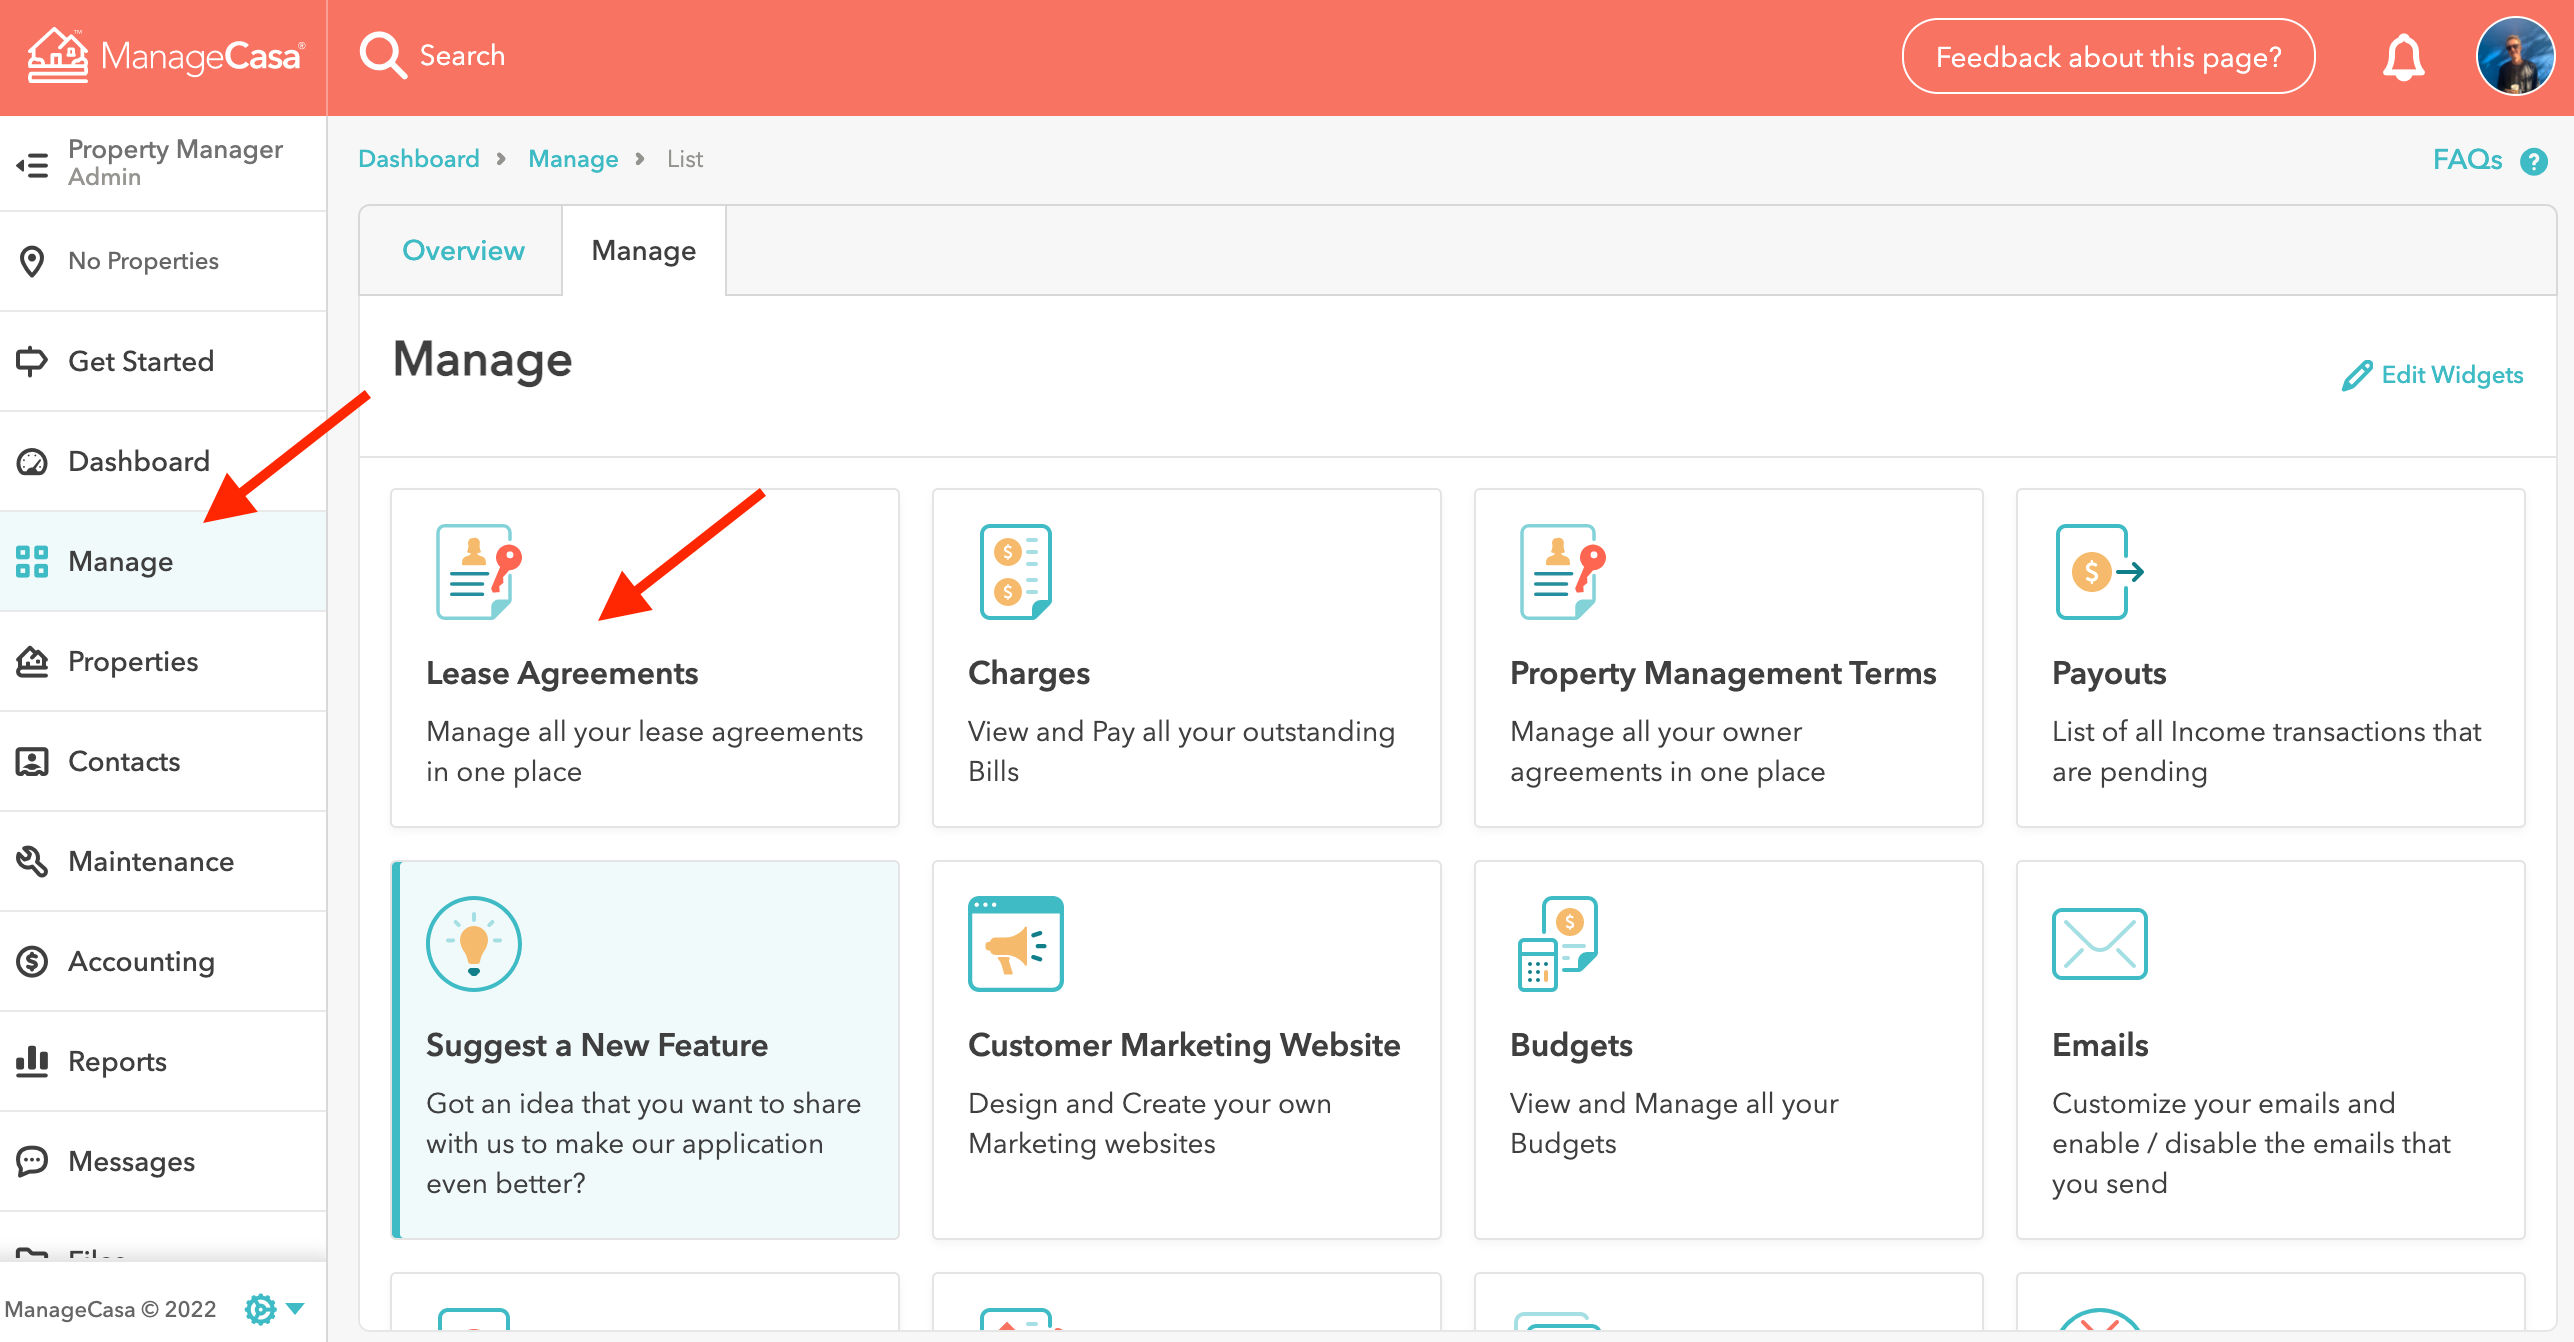Click the Property Management Terms icon

point(1563,572)
